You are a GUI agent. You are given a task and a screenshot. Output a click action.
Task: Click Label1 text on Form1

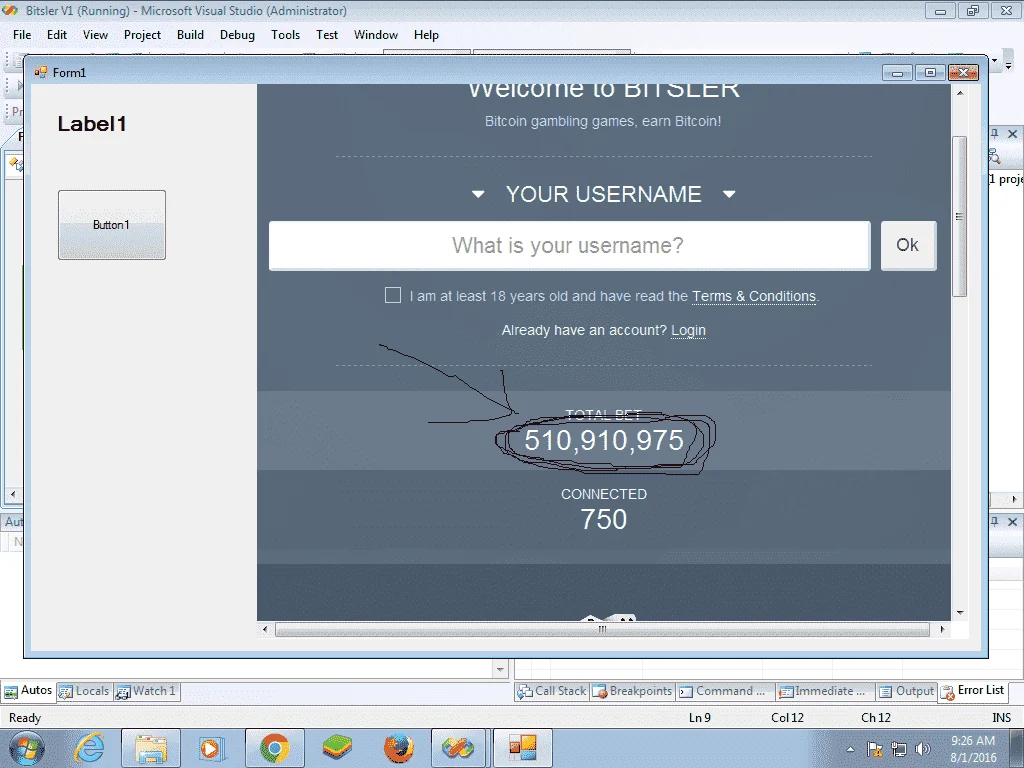[x=92, y=124]
